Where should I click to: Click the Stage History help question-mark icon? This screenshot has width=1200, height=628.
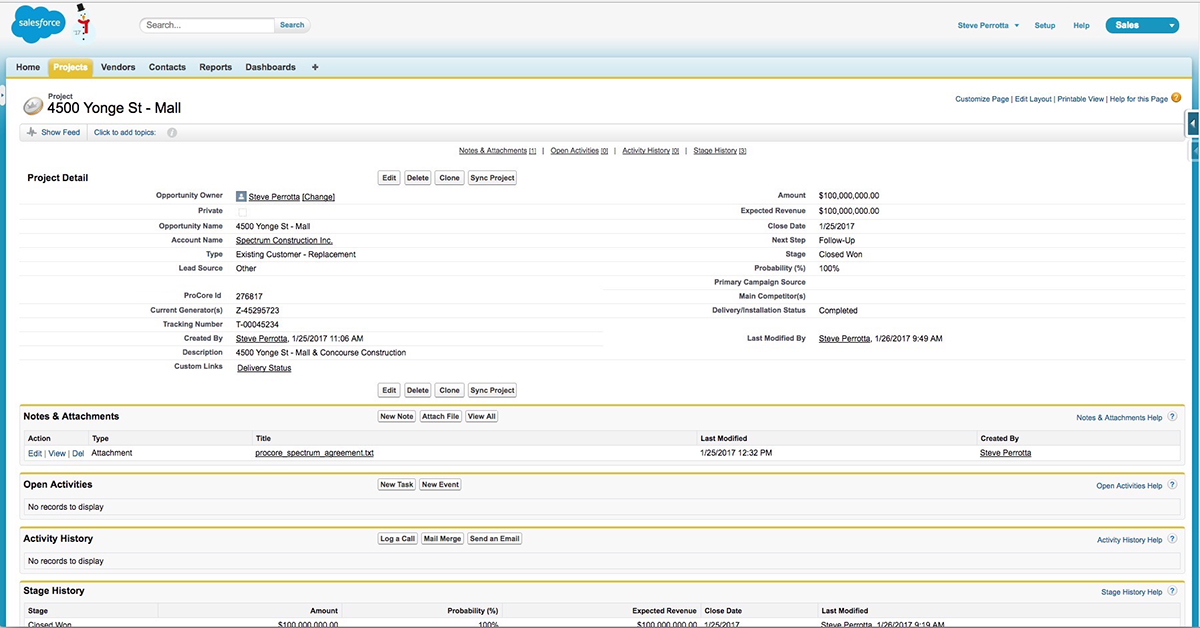click(x=1172, y=592)
